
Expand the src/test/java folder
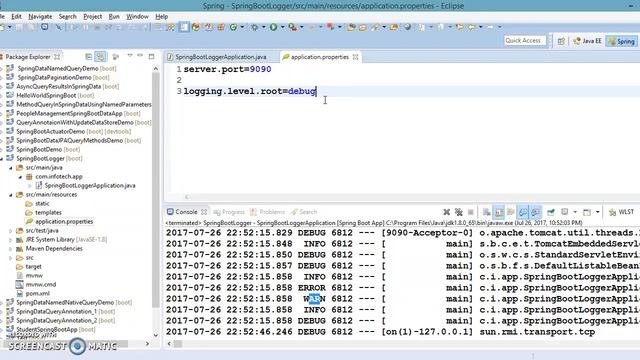pos(11,231)
